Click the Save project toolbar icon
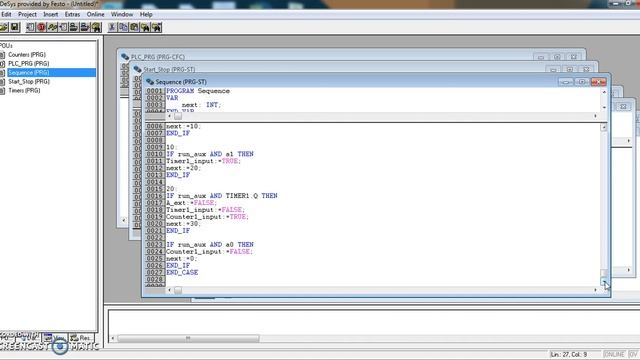Viewport: 640px width, 360px height. [x=15, y=27]
